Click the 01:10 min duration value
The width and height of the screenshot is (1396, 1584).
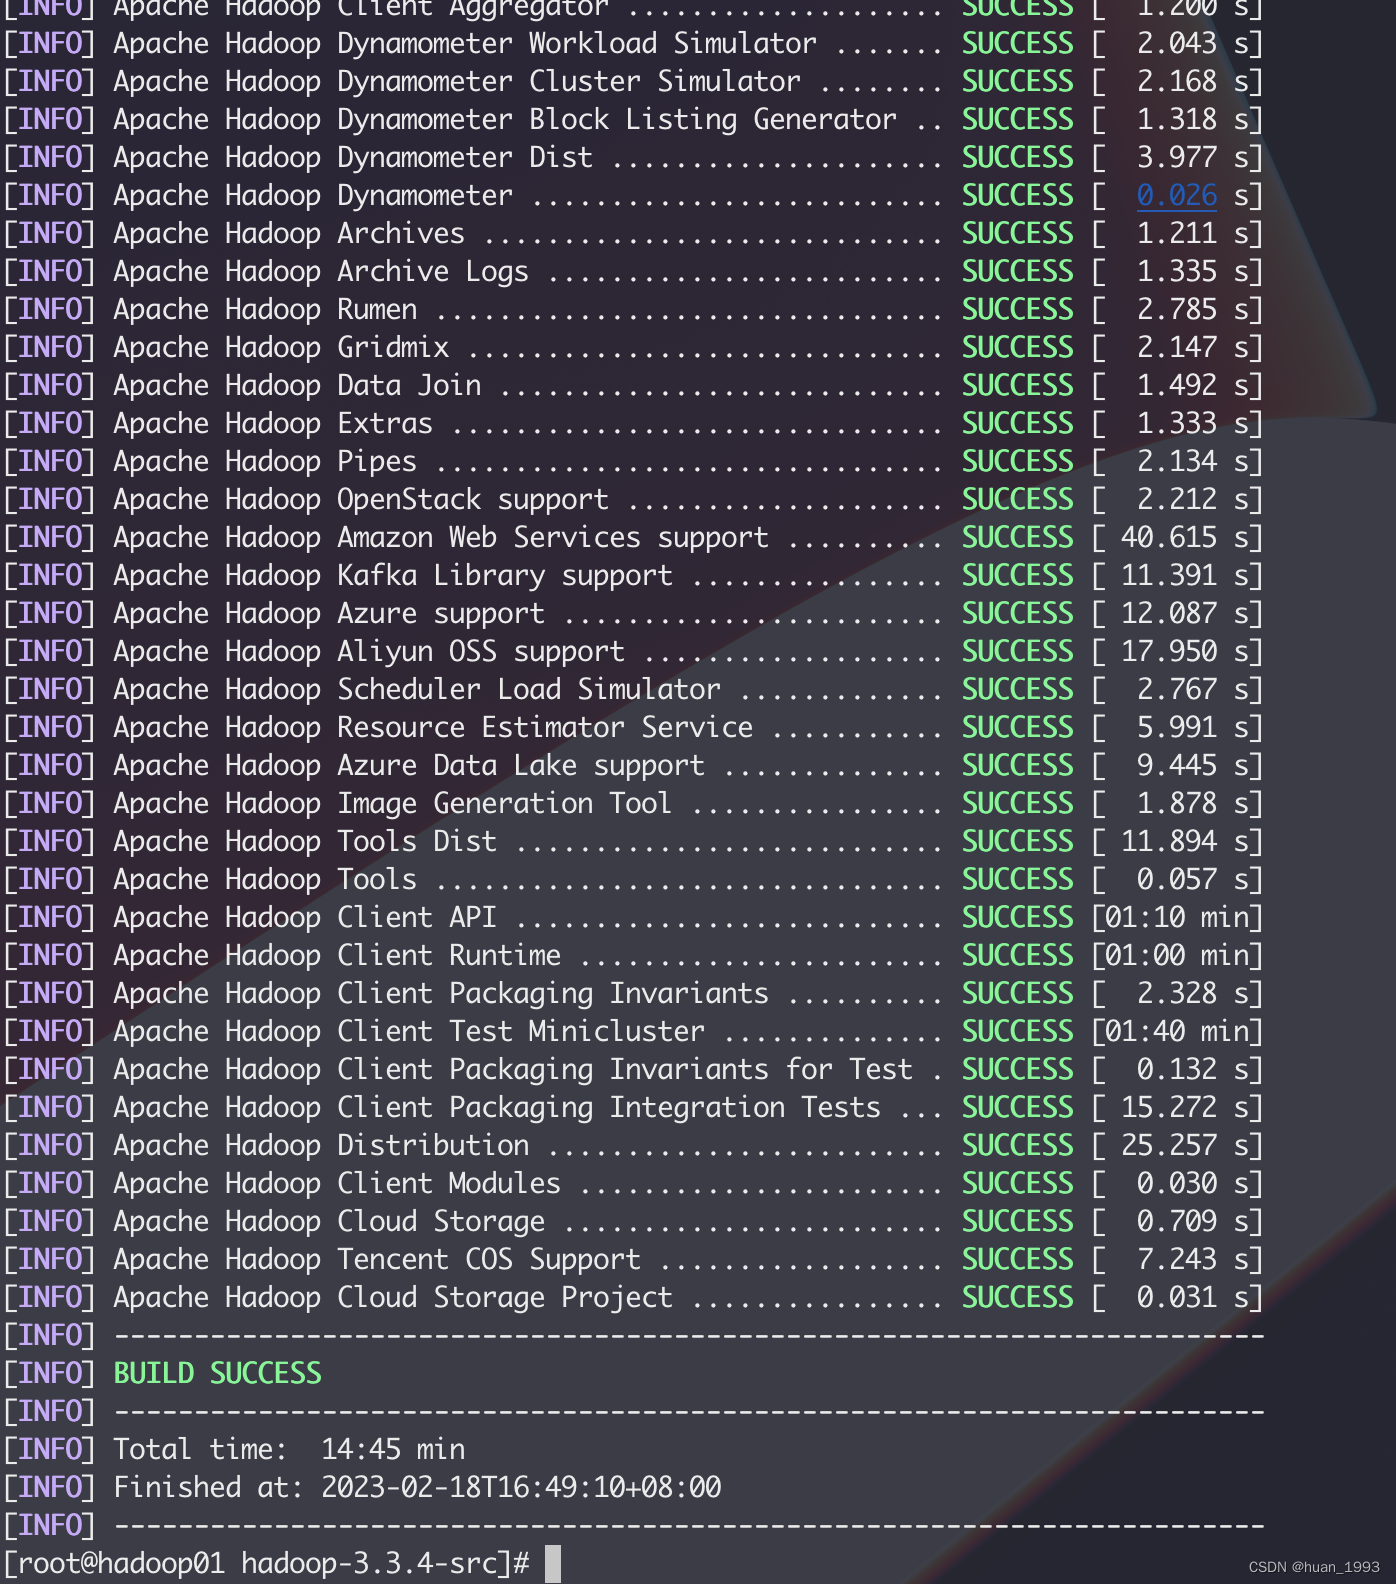click(x=1176, y=917)
